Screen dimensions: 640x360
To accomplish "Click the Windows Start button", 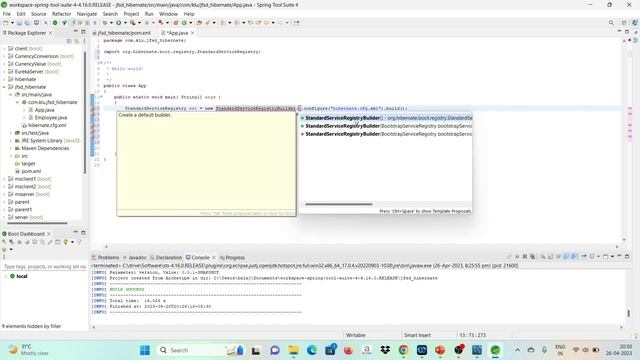I will tap(144, 350).
